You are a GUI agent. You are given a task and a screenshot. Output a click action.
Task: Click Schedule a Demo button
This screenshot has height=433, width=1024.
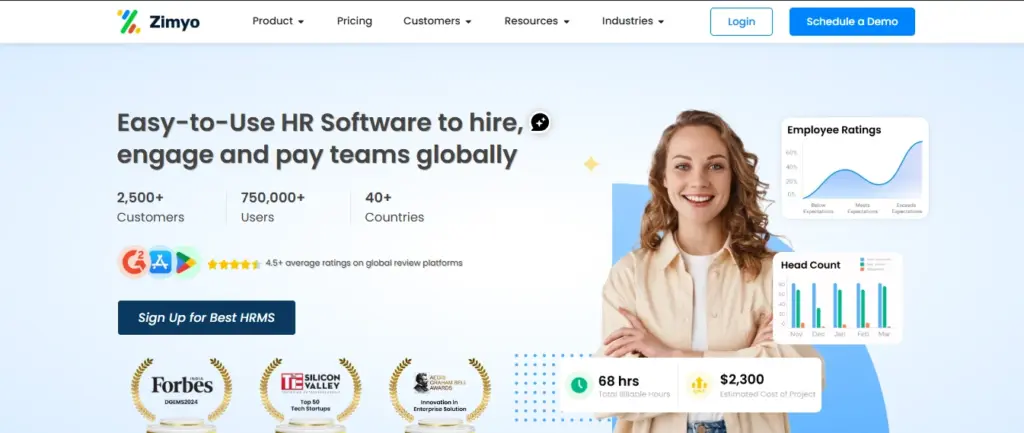[x=852, y=22]
